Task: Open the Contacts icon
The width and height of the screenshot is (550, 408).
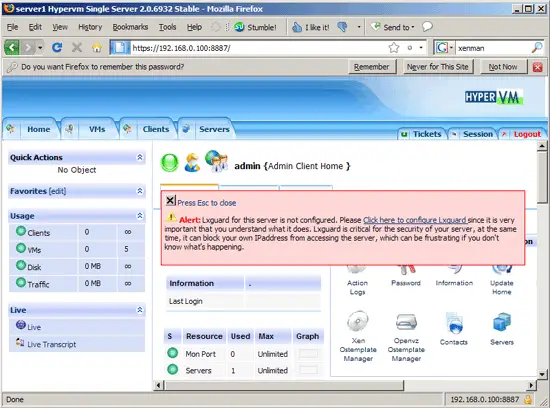Action: [x=454, y=323]
